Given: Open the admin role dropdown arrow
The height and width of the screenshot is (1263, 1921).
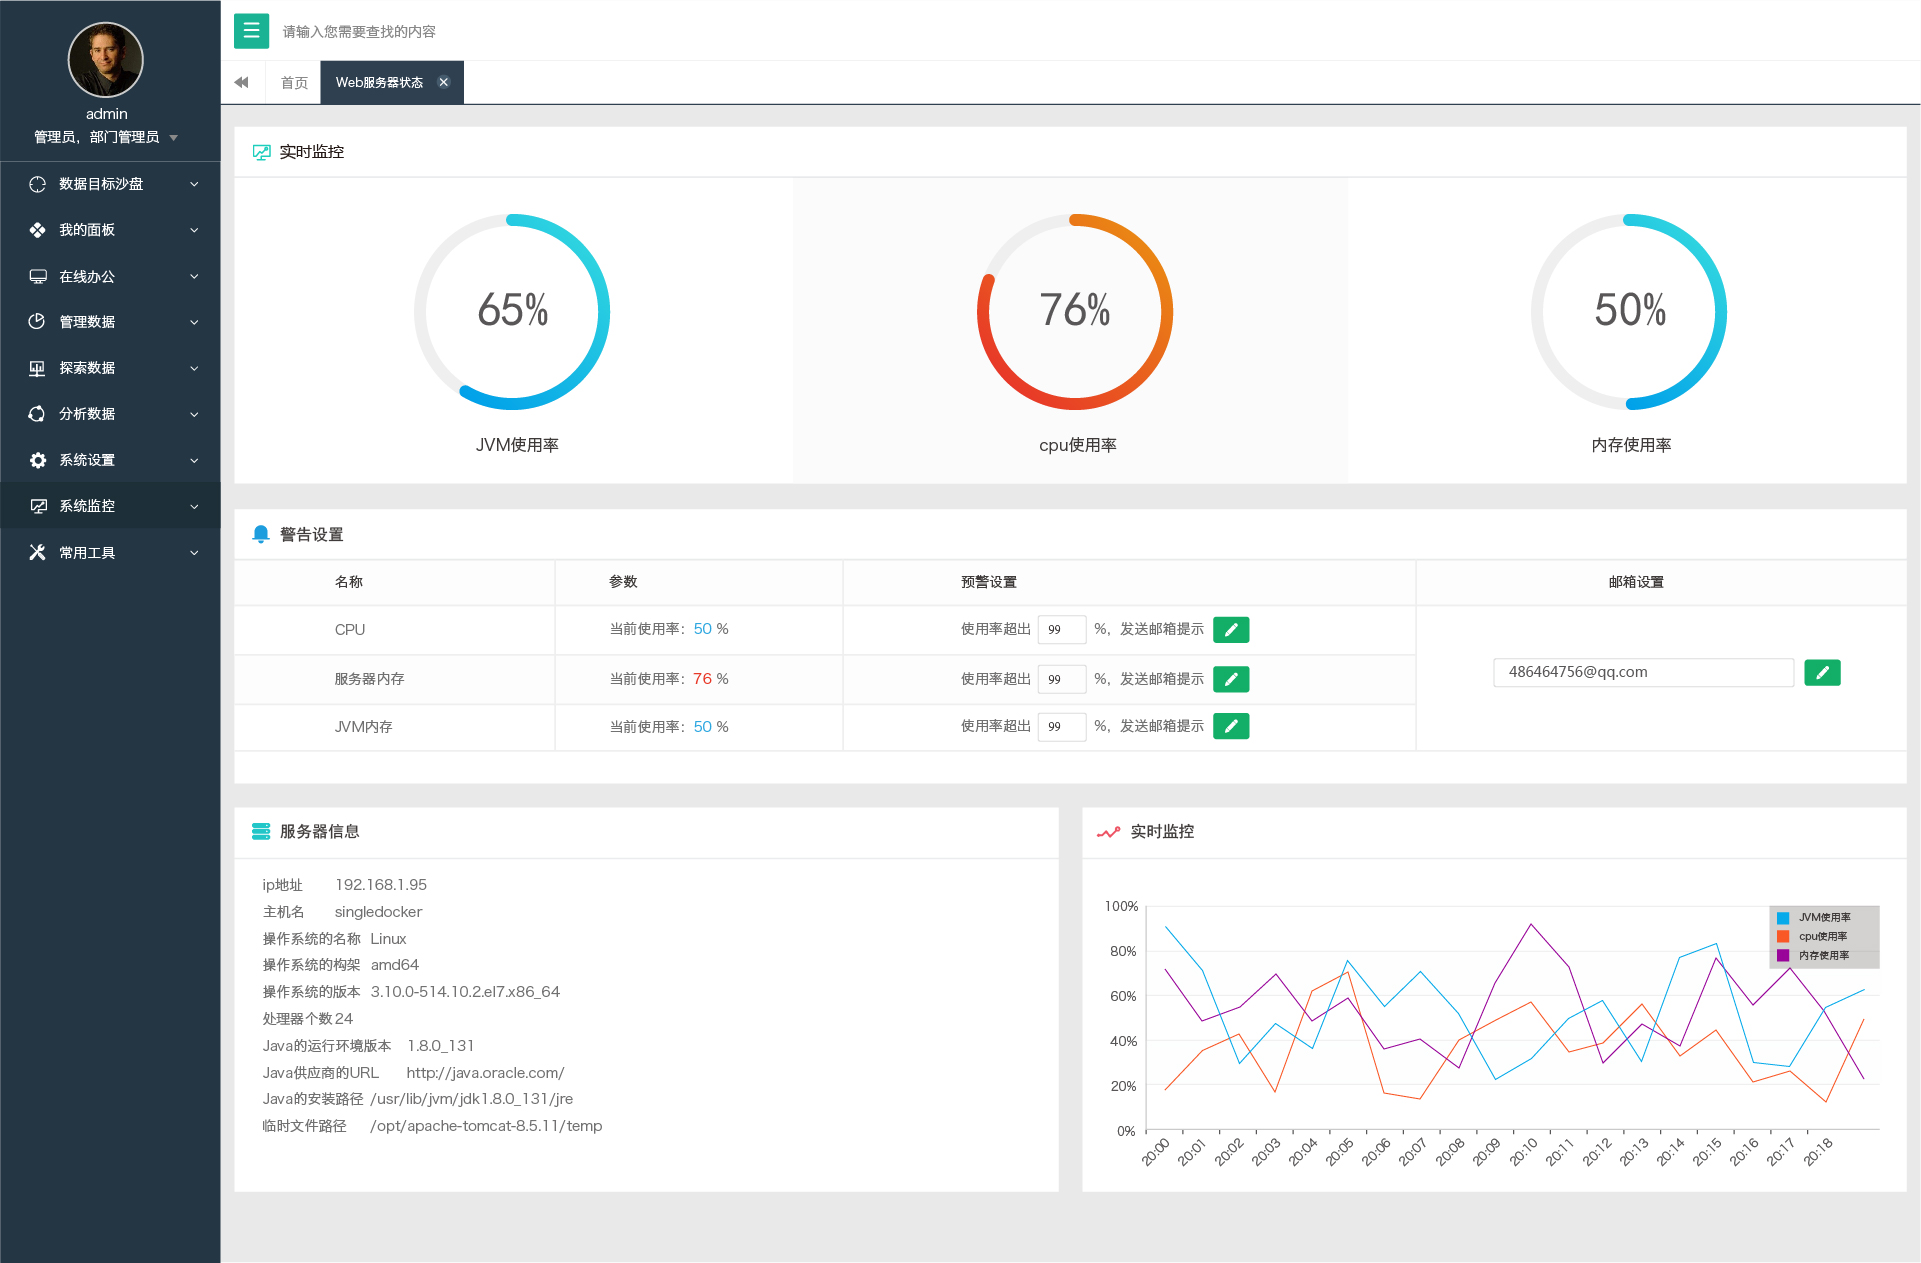Looking at the screenshot, I should (x=174, y=138).
